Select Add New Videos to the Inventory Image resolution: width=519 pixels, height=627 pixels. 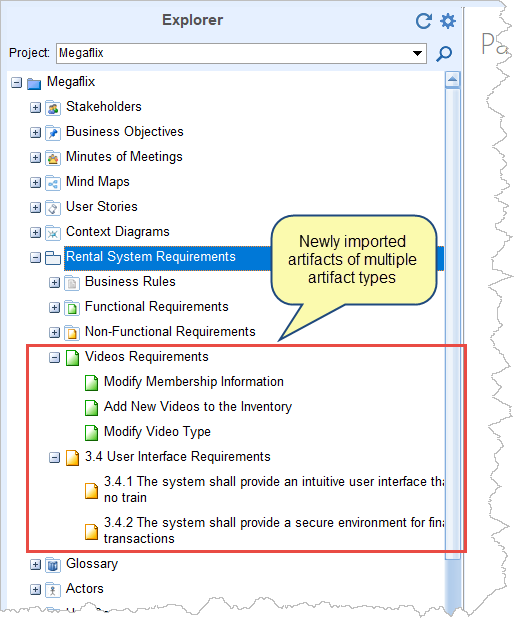(198, 407)
